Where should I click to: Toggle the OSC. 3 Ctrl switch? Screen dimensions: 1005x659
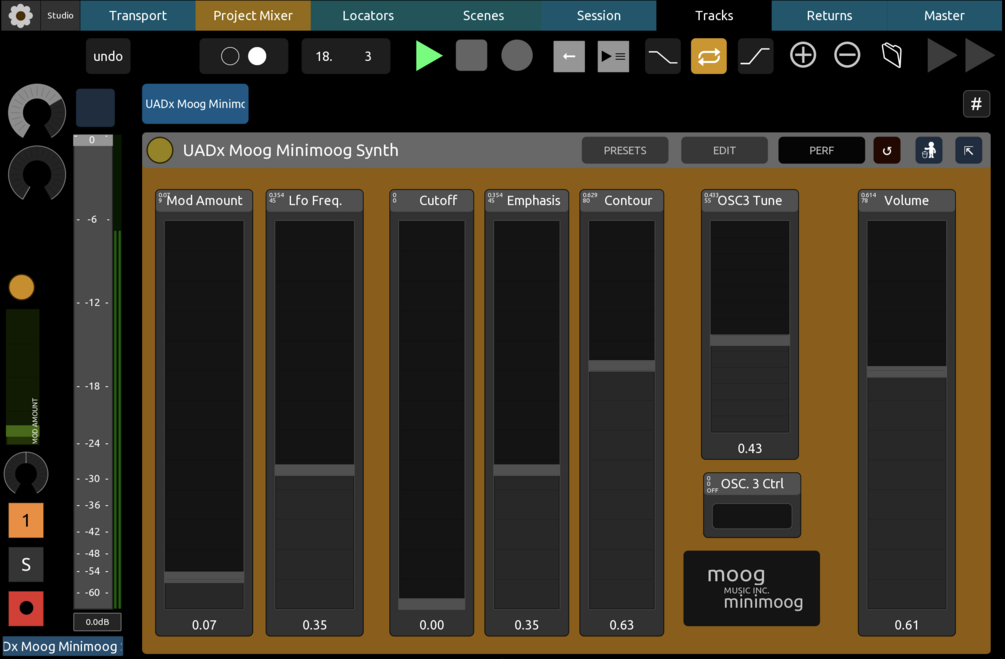pos(752,516)
